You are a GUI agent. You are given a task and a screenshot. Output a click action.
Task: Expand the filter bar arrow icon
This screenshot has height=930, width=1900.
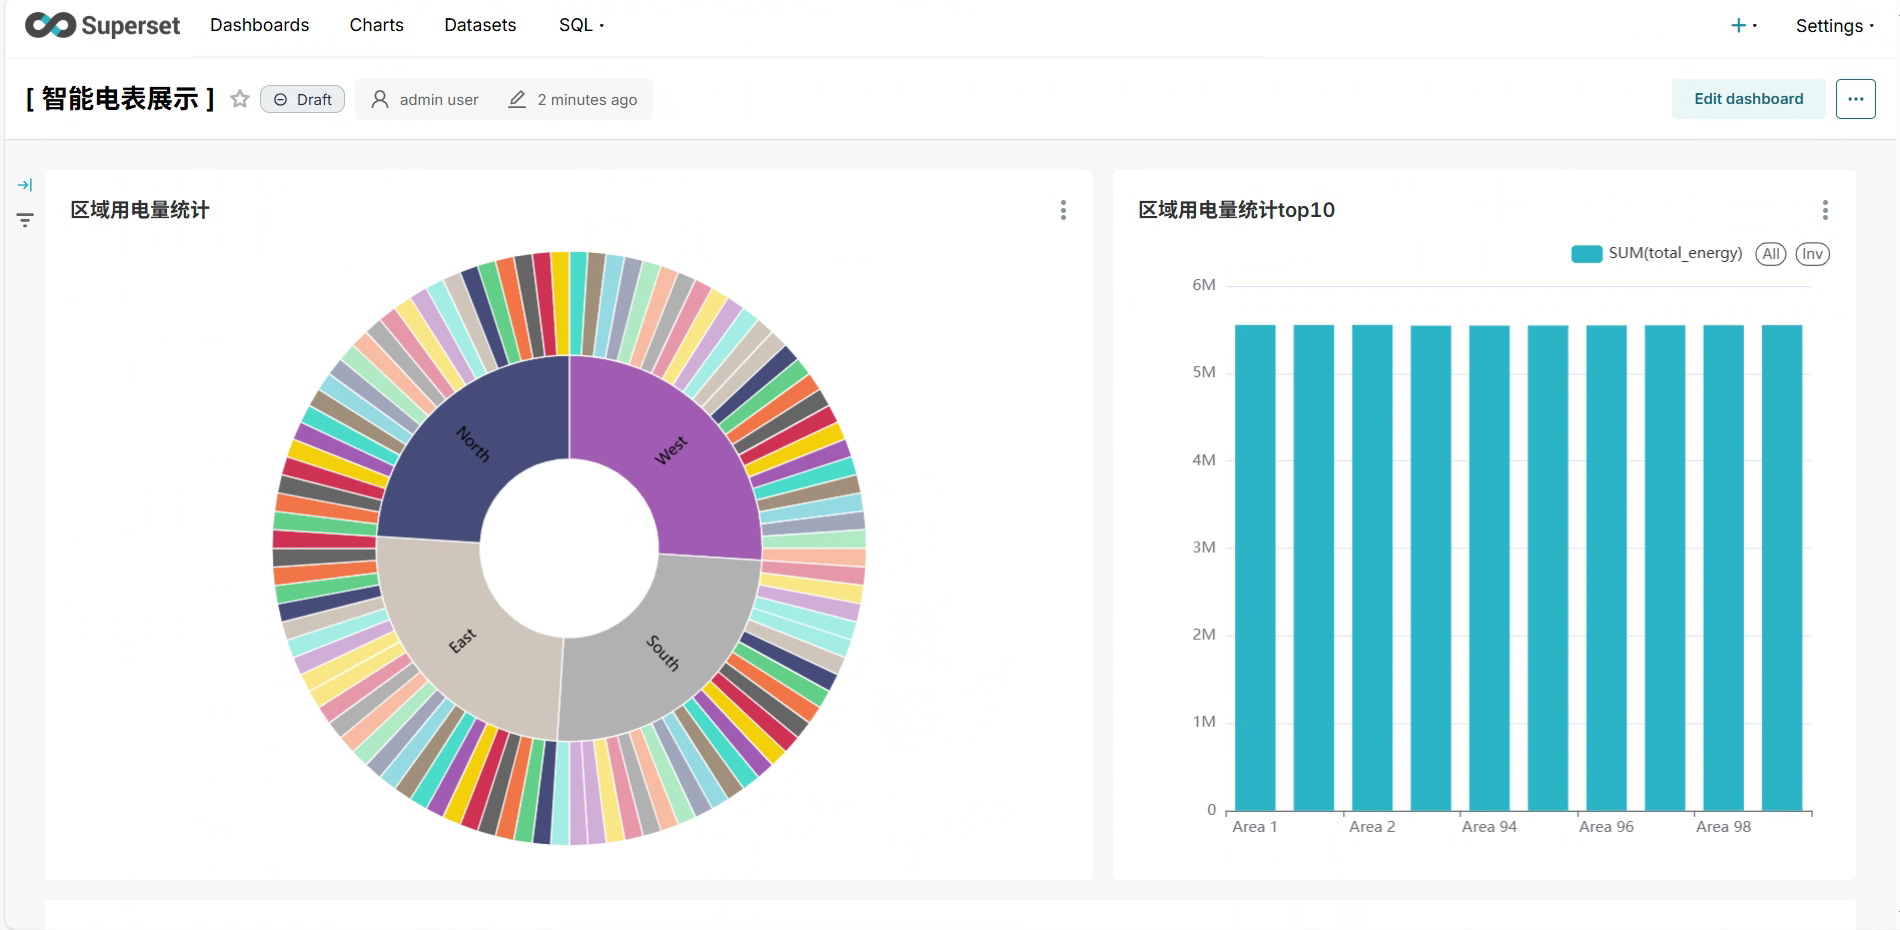pyautogui.click(x=25, y=185)
